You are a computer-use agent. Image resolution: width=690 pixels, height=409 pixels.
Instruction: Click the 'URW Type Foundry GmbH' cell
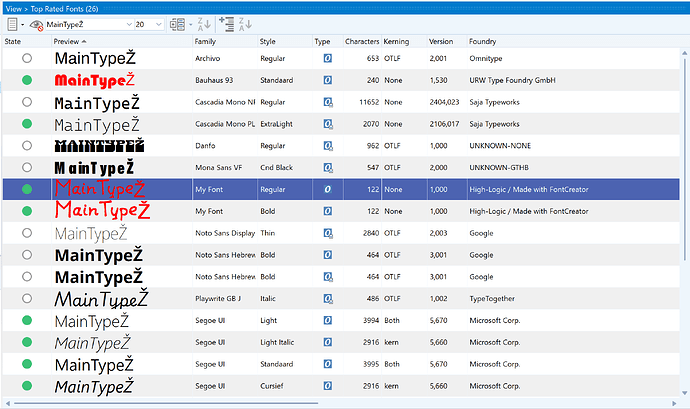coord(512,80)
